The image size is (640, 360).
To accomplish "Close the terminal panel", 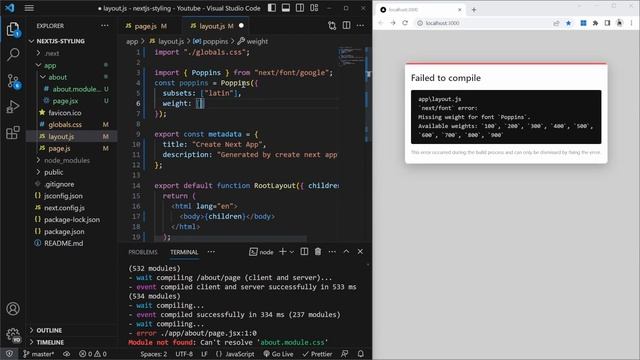I will tap(360, 252).
